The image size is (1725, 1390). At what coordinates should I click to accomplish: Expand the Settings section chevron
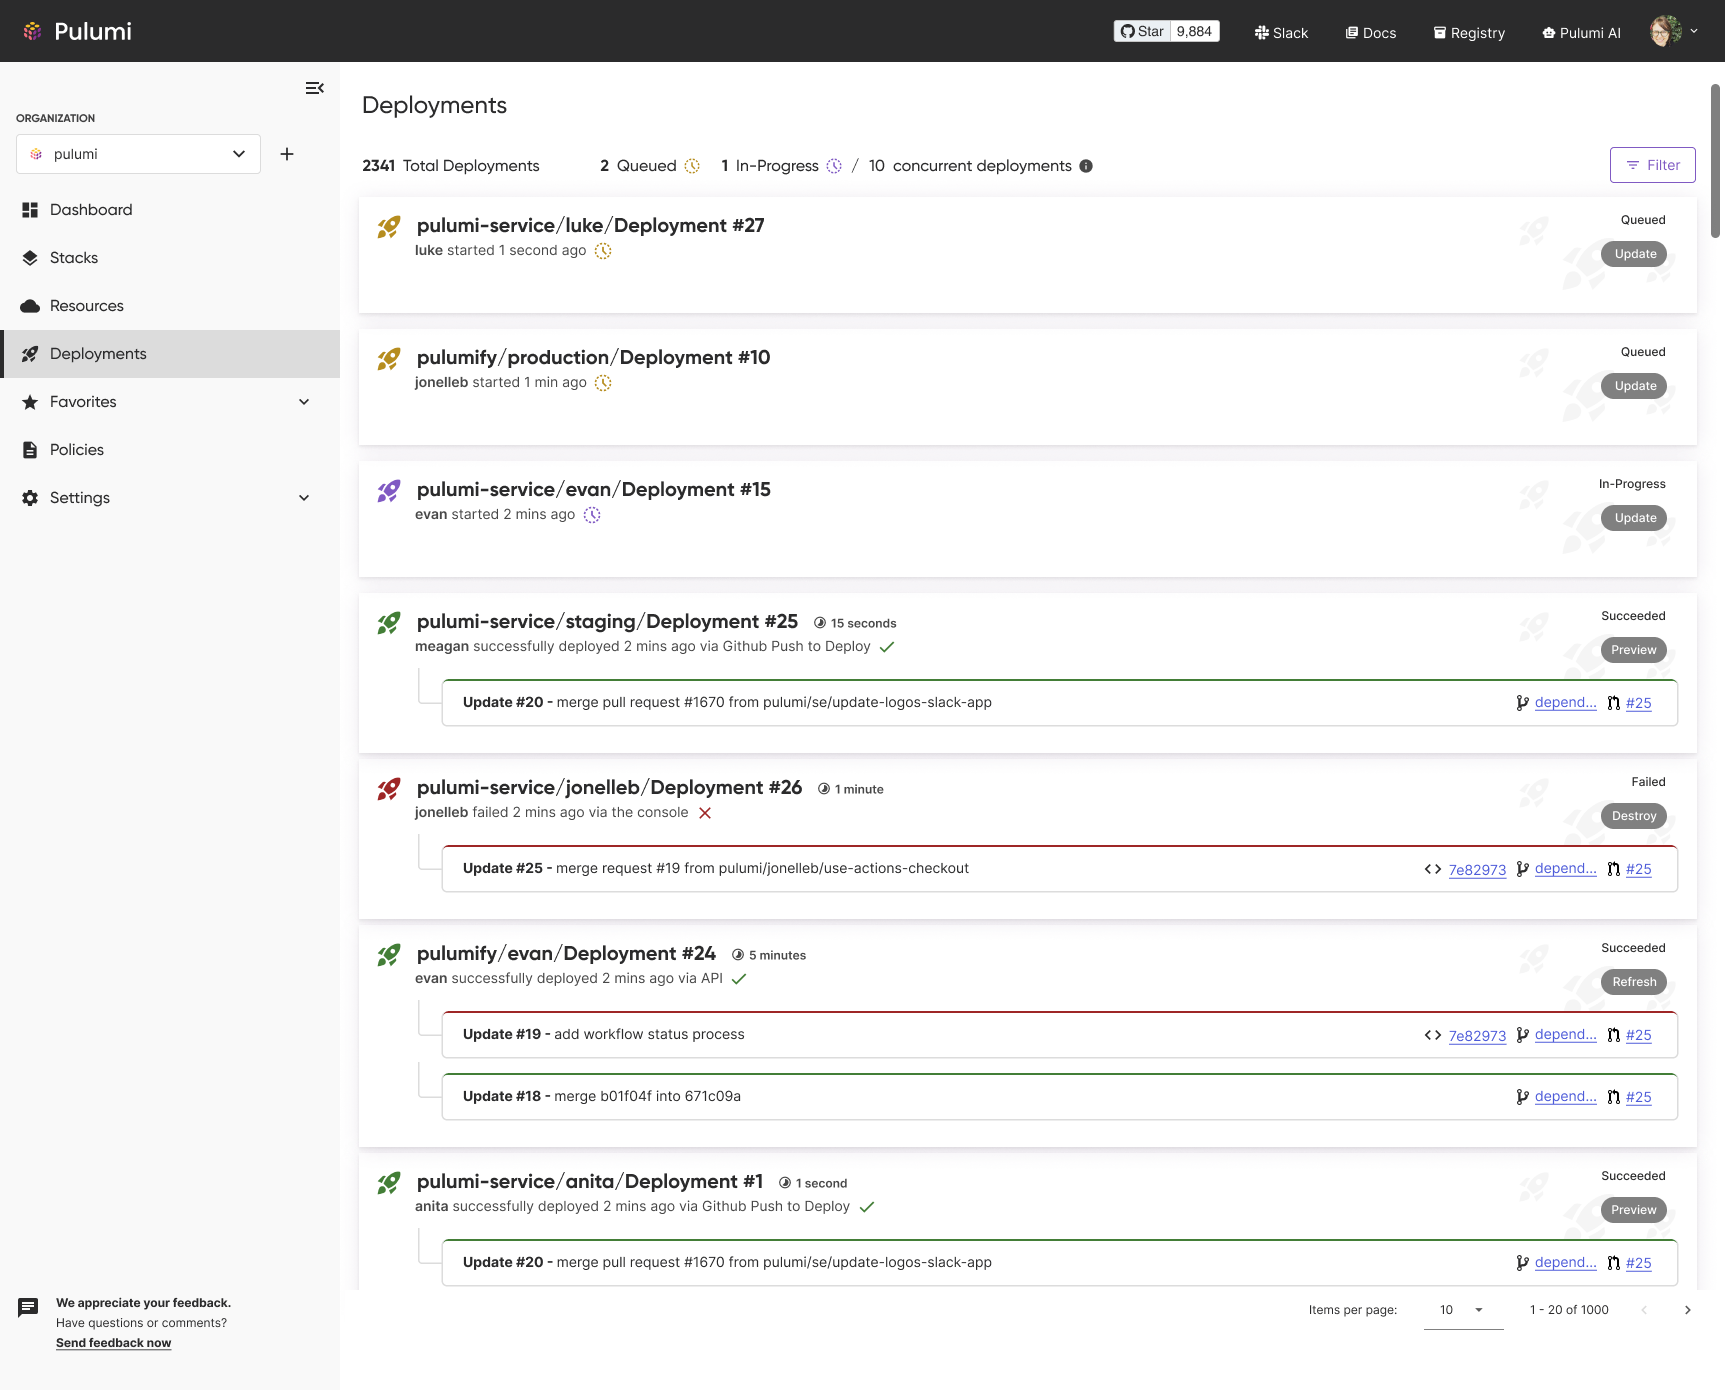(x=304, y=498)
